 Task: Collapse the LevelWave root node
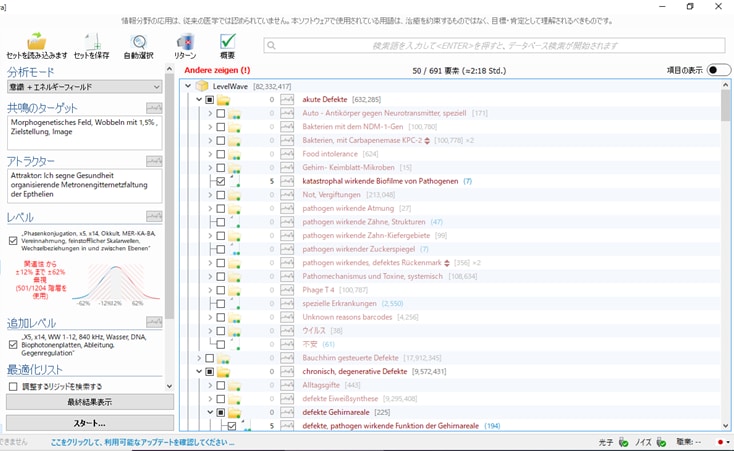point(188,86)
